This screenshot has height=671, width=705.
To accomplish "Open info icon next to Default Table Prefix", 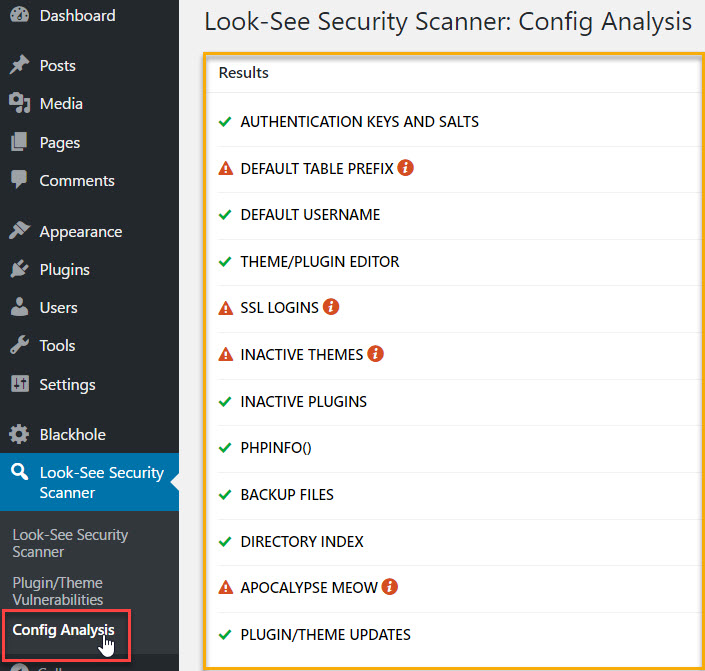I will (x=406, y=168).
